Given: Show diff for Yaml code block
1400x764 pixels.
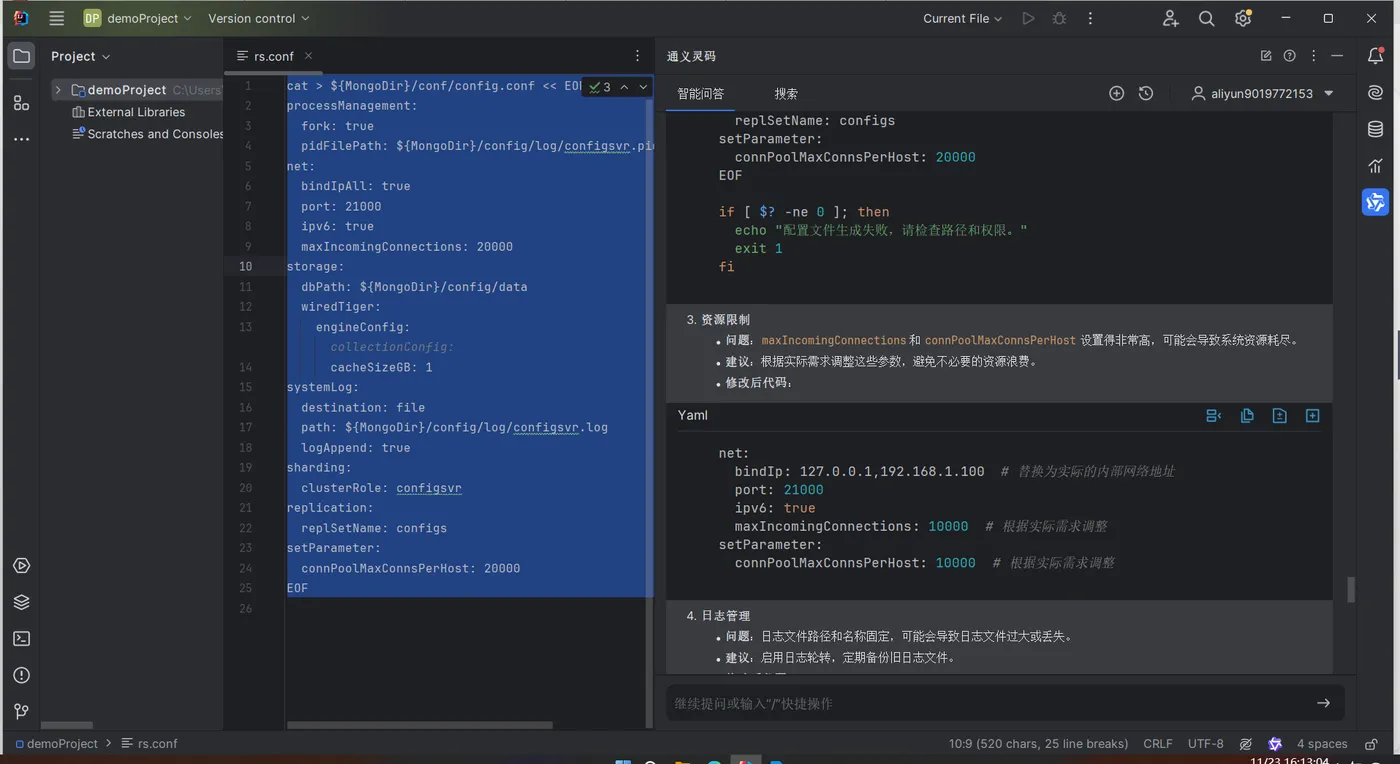Looking at the screenshot, I should 1279,415.
